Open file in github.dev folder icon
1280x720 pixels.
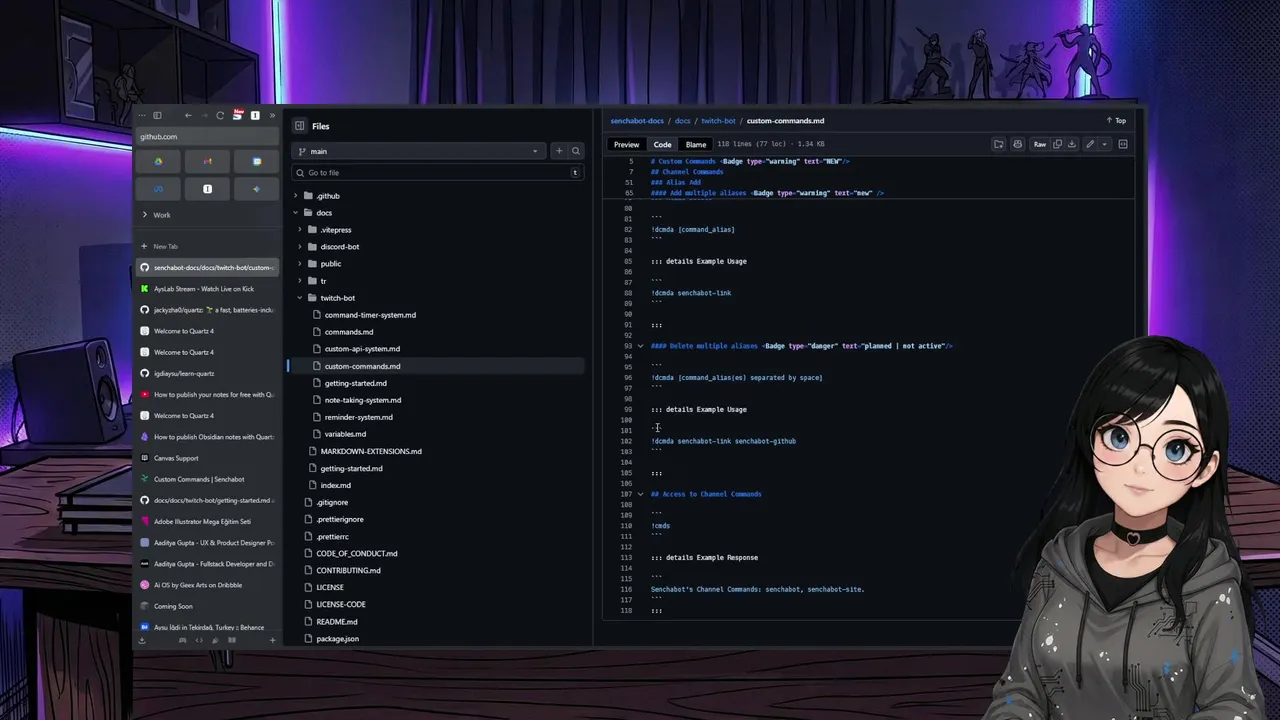[998, 144]
